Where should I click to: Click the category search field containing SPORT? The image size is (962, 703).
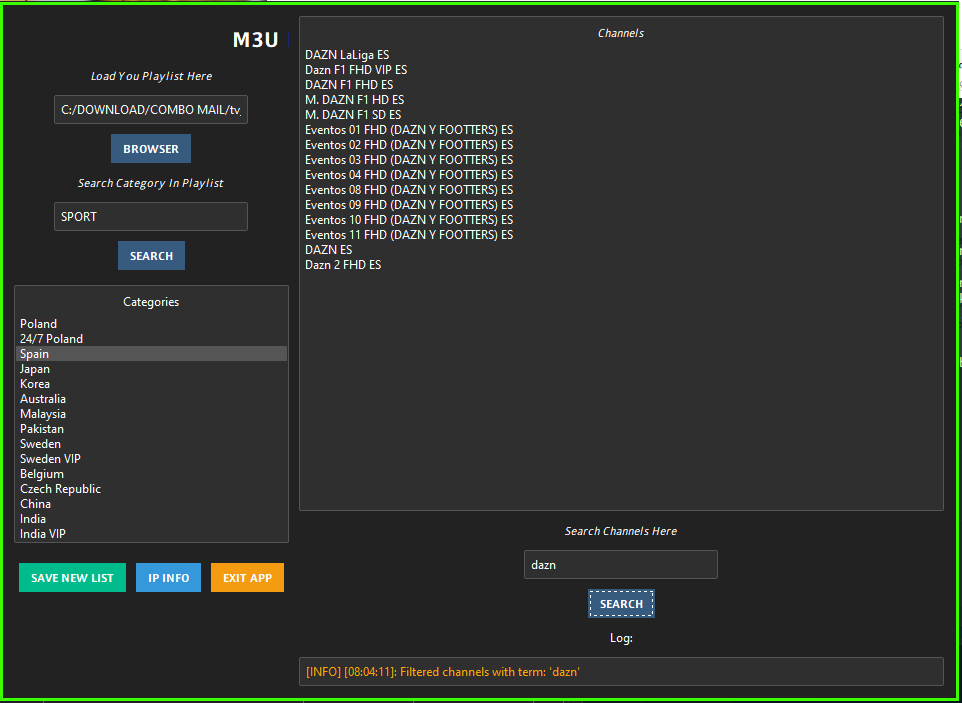click(151, 217)
